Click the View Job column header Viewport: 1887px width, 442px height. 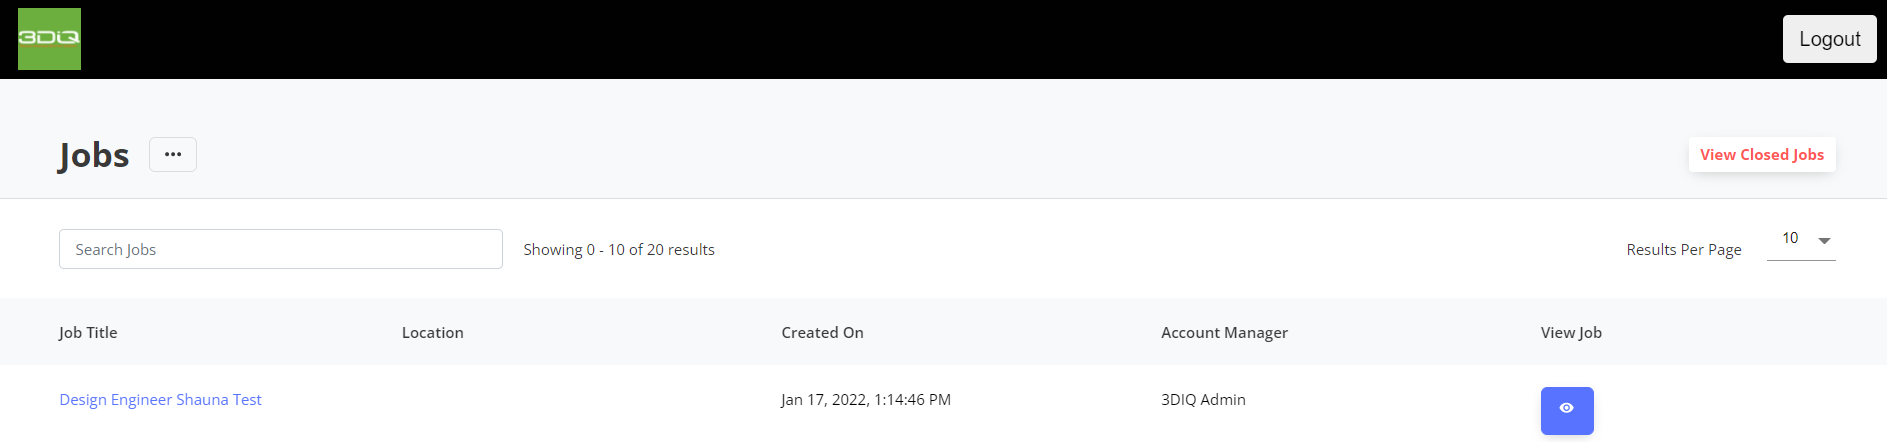[x=1571, y=332]
